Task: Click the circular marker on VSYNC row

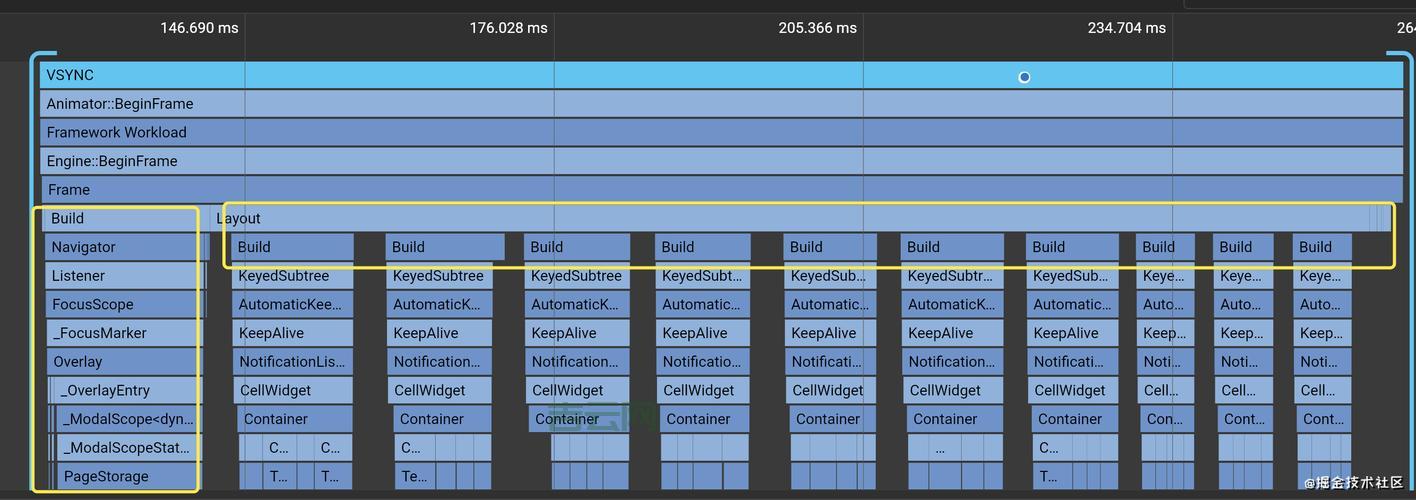Action: pyautogui.click(x=1024, y=77)
